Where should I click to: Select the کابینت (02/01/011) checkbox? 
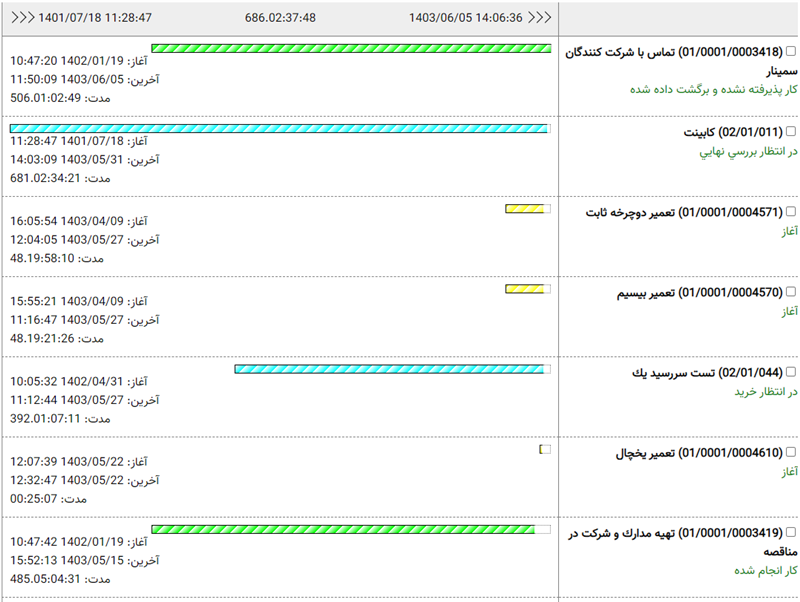pyautogui.click(x=791, y=132)
